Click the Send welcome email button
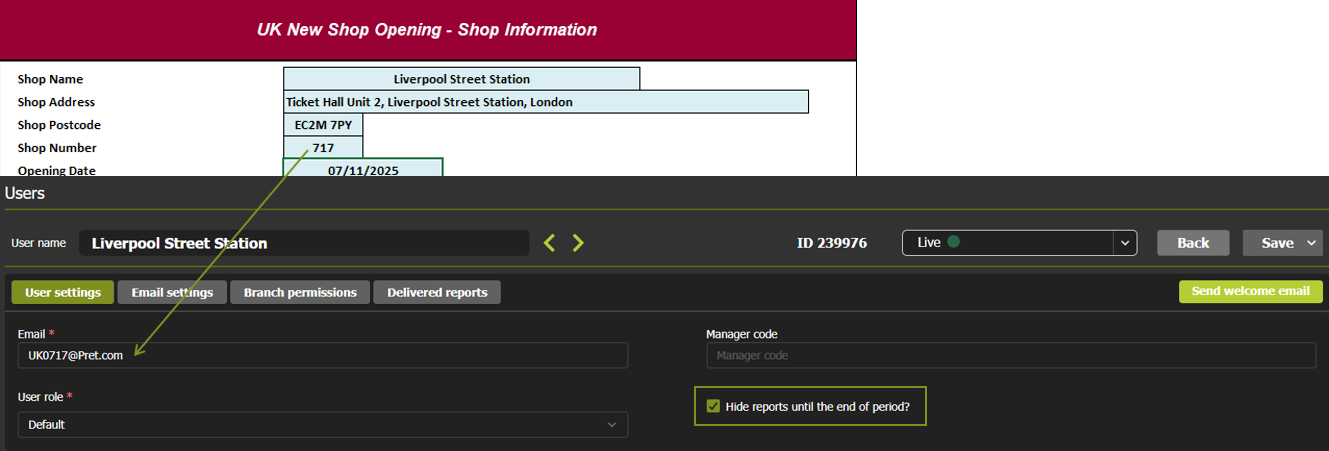Image resolution: width=1329 pixels, height=451 pixels. (1250, 291)
